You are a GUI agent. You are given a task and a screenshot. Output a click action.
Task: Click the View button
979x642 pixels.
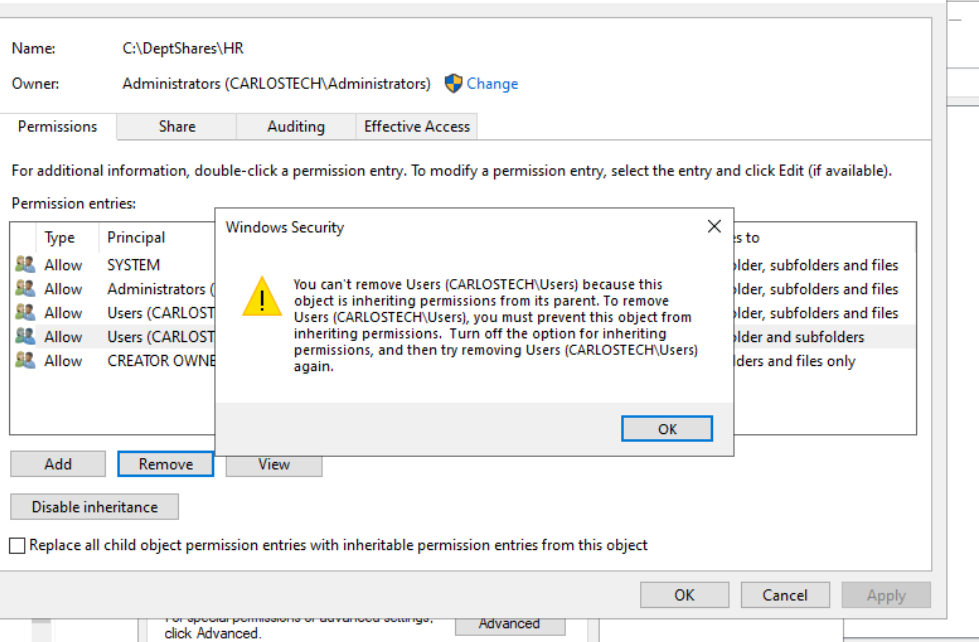tap(274, 464)
